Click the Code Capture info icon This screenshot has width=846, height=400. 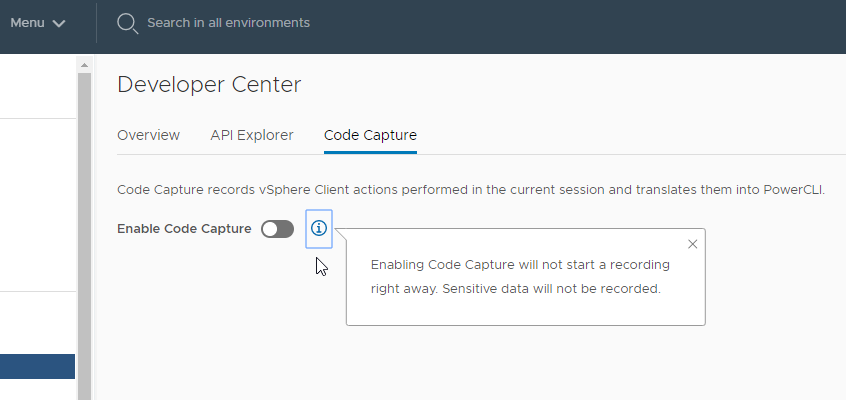click(319, 228)
